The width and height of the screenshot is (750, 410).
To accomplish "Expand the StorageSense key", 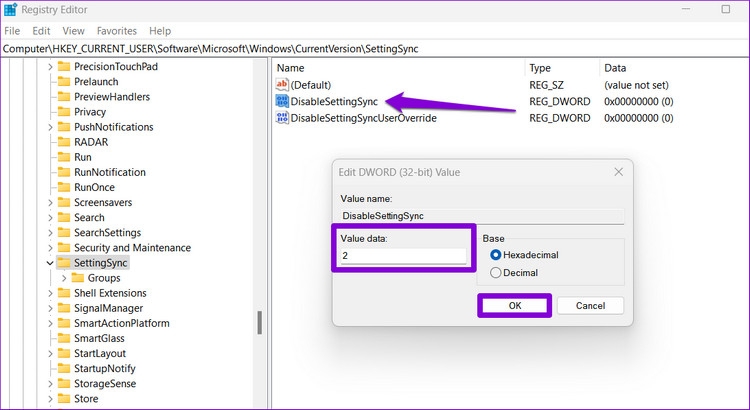I will pos(50,384).
